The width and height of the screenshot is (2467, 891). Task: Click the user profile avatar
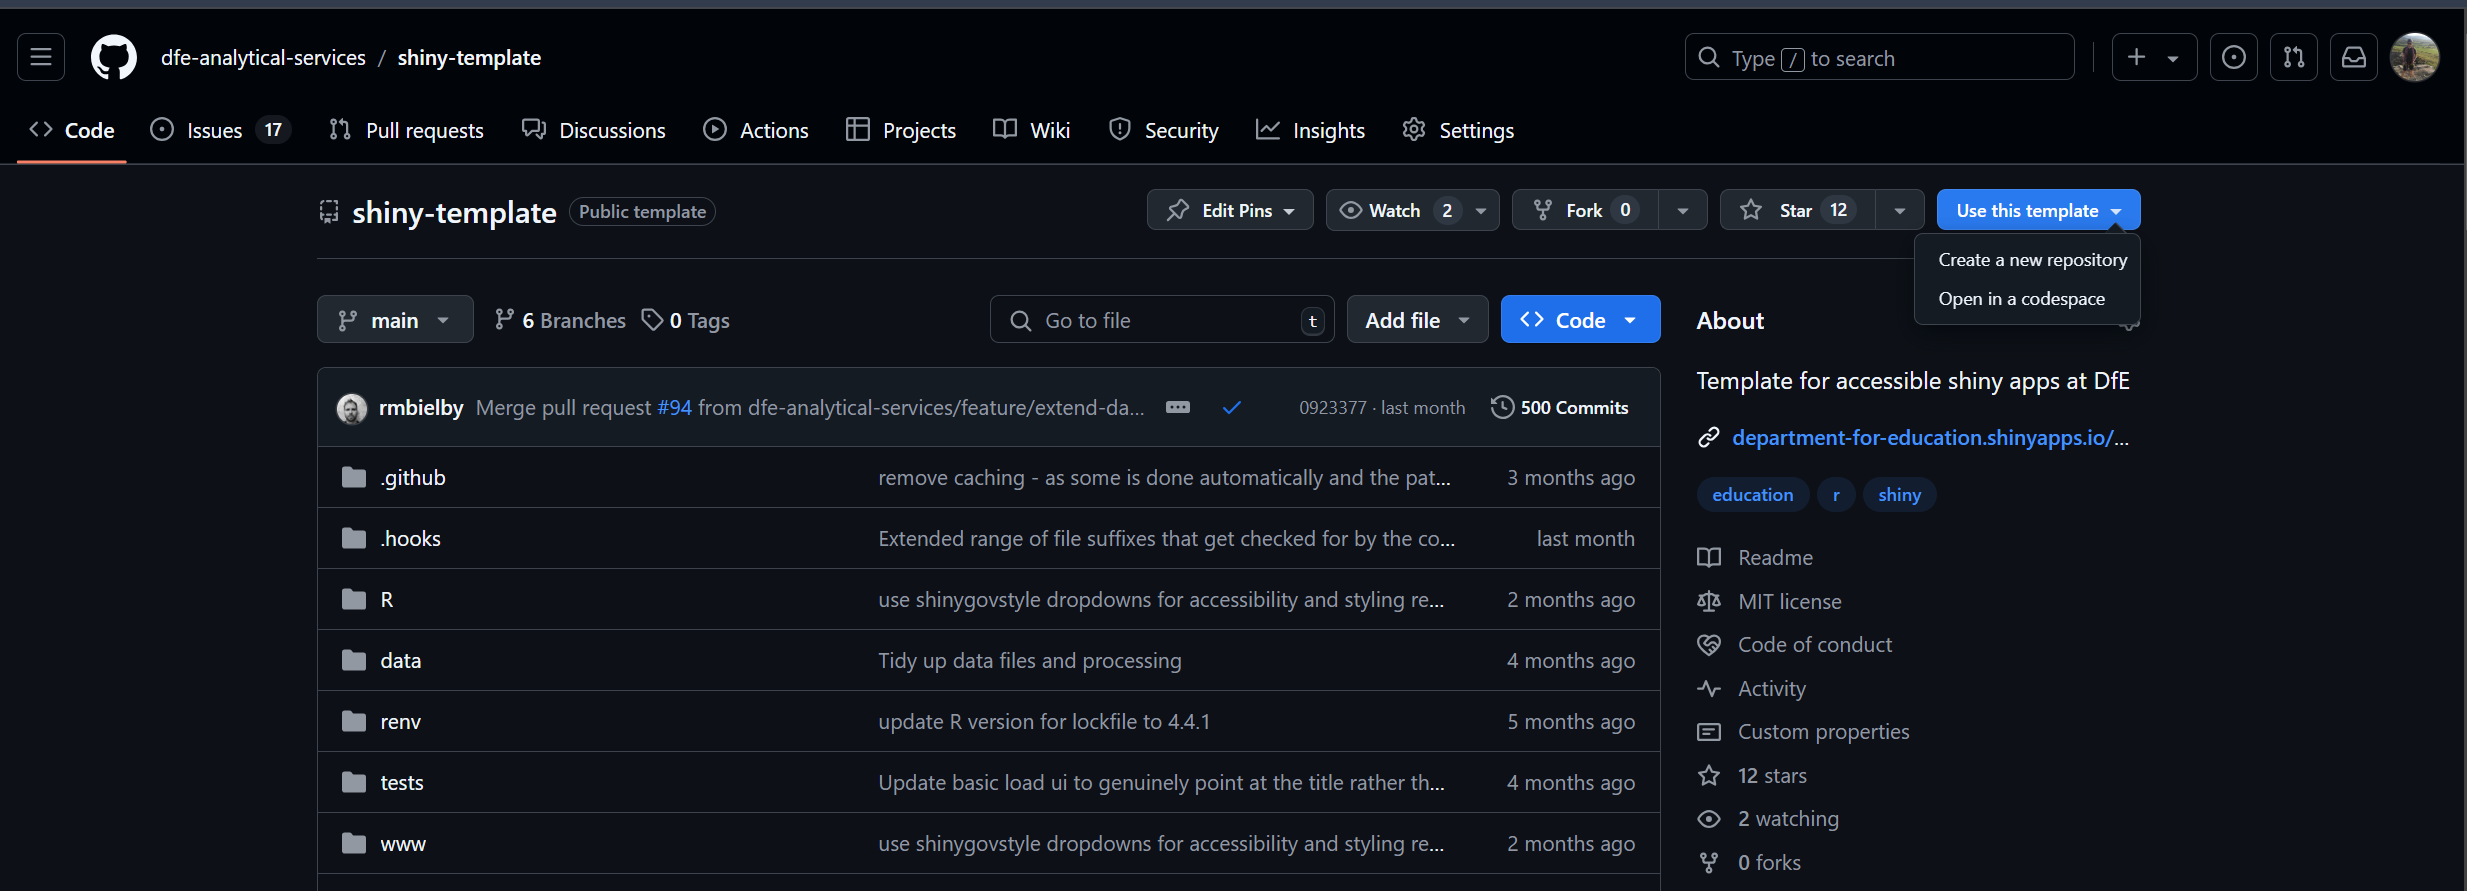click(x=2414, y=58)
